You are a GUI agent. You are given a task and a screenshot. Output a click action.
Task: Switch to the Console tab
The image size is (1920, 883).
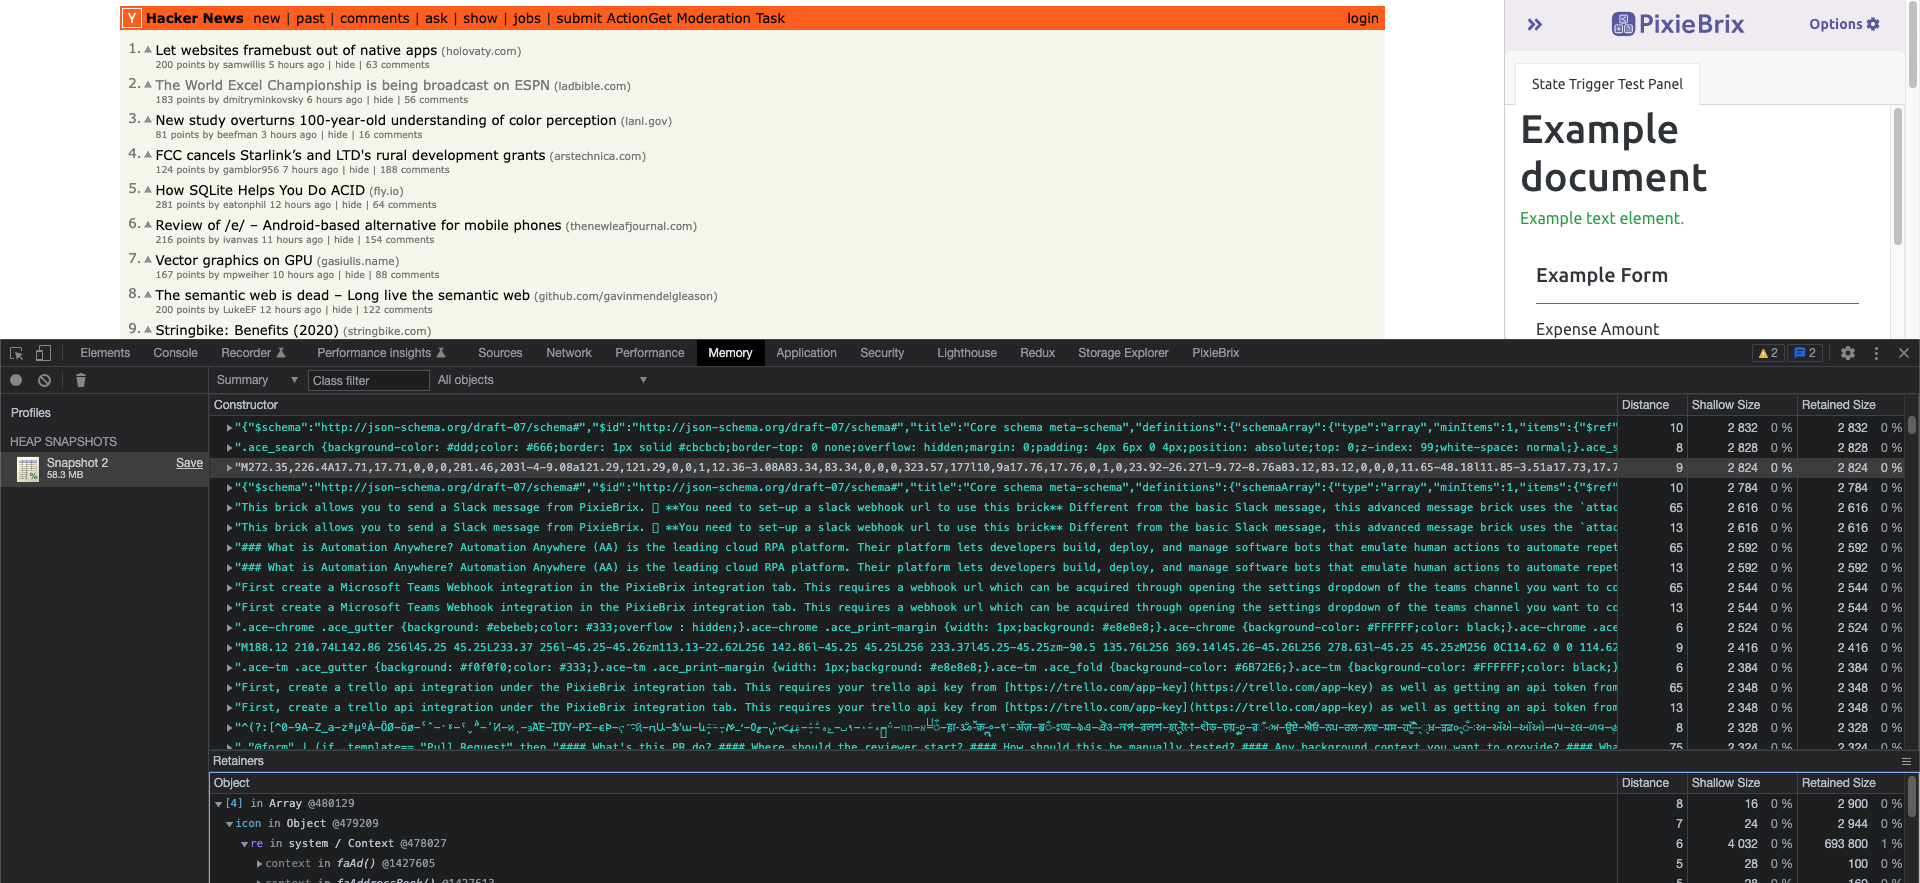[175, 353]
